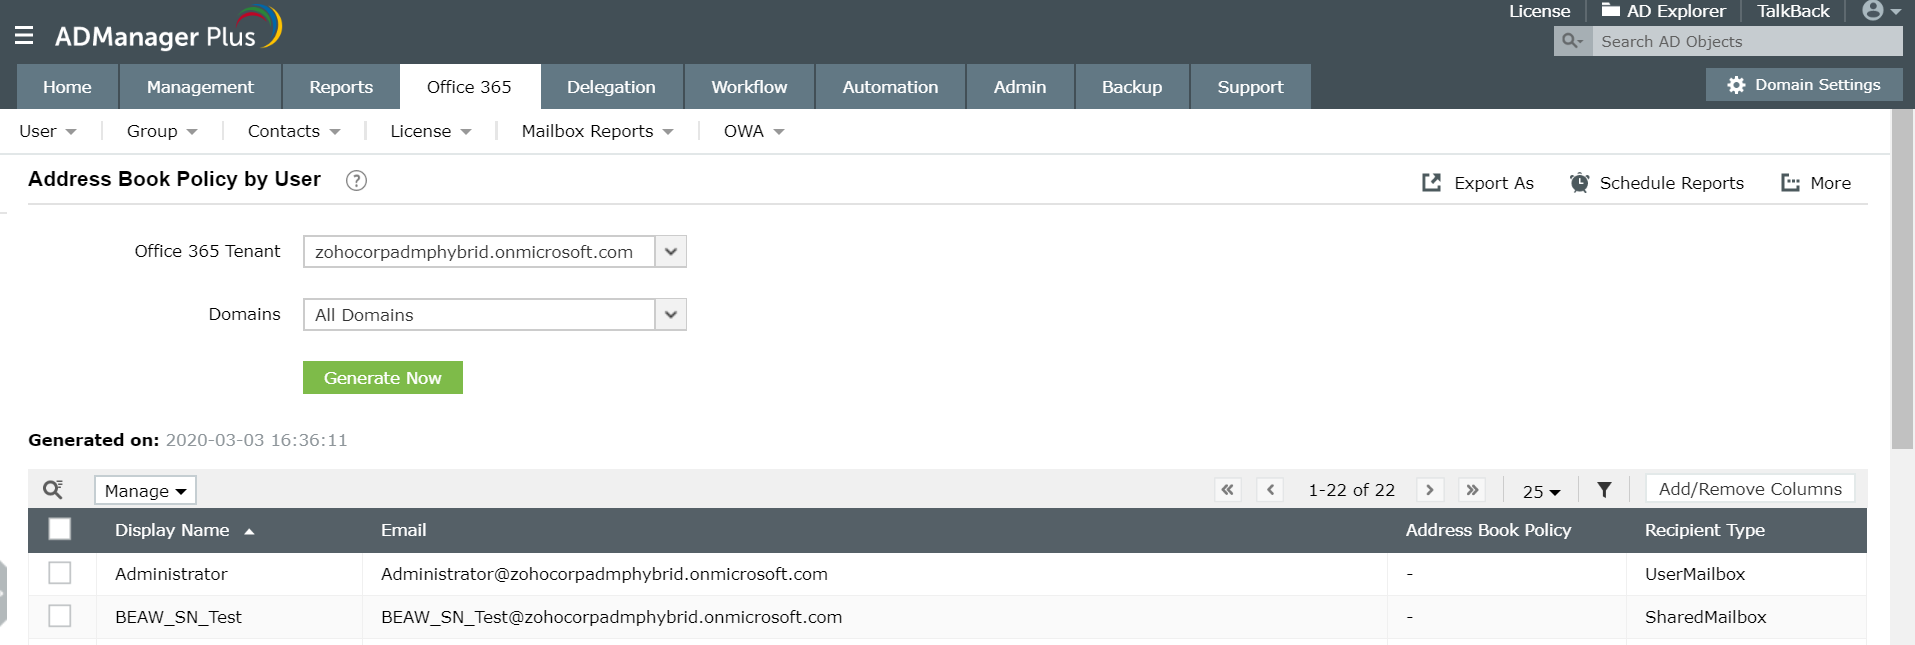Click the Generate Now button

[x=383, y=377]
